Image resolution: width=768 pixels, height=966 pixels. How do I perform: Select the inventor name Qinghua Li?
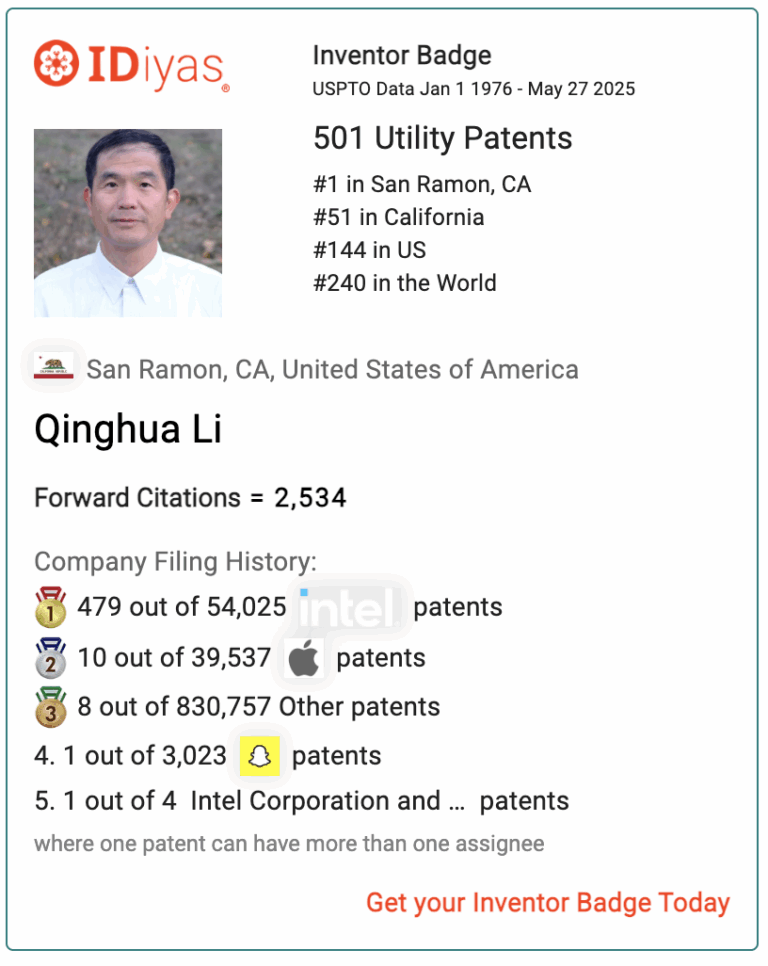pyautogui.click(x=128, y=429)
